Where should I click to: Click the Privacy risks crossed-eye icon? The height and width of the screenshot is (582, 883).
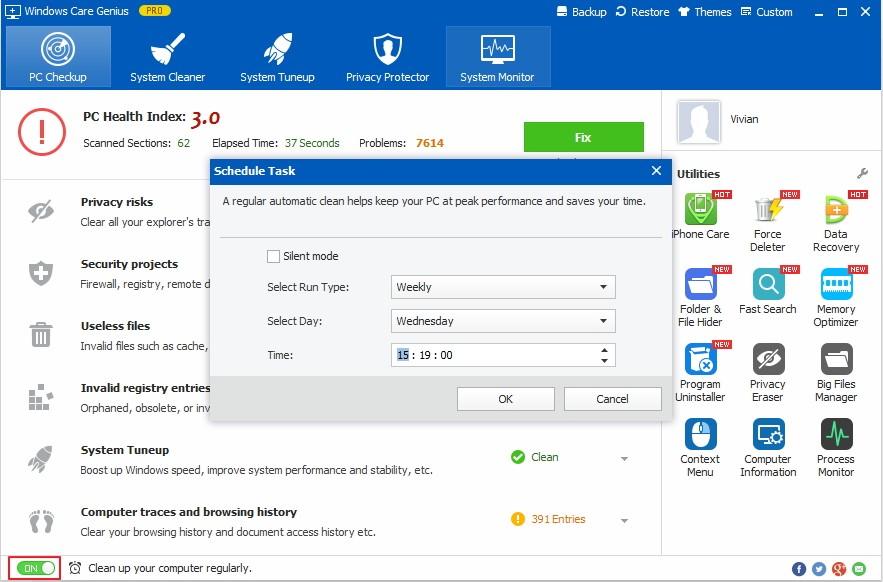(x=41, y=211)
